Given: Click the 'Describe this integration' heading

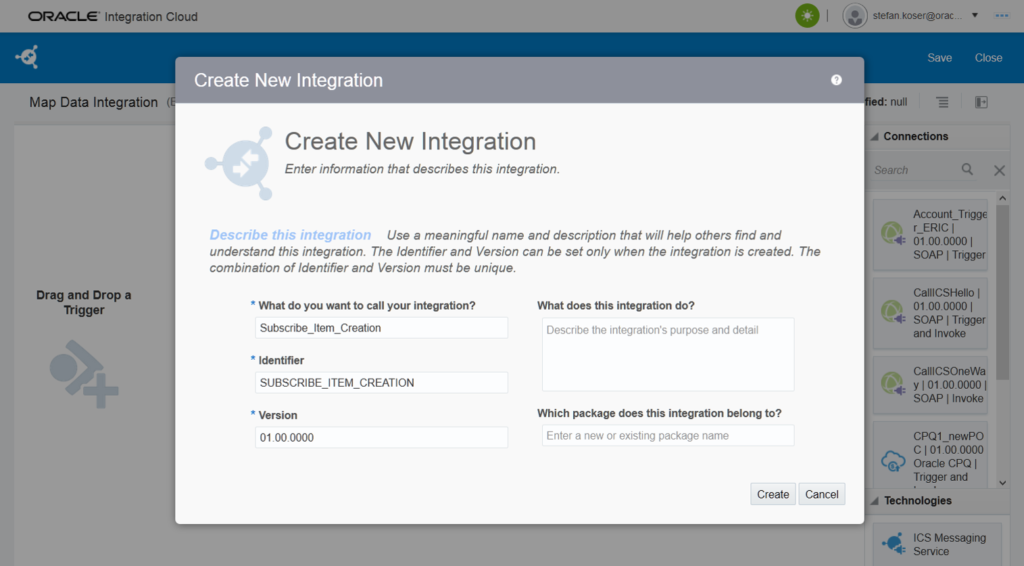Looking at the screenshot, I should pos(290,235).
